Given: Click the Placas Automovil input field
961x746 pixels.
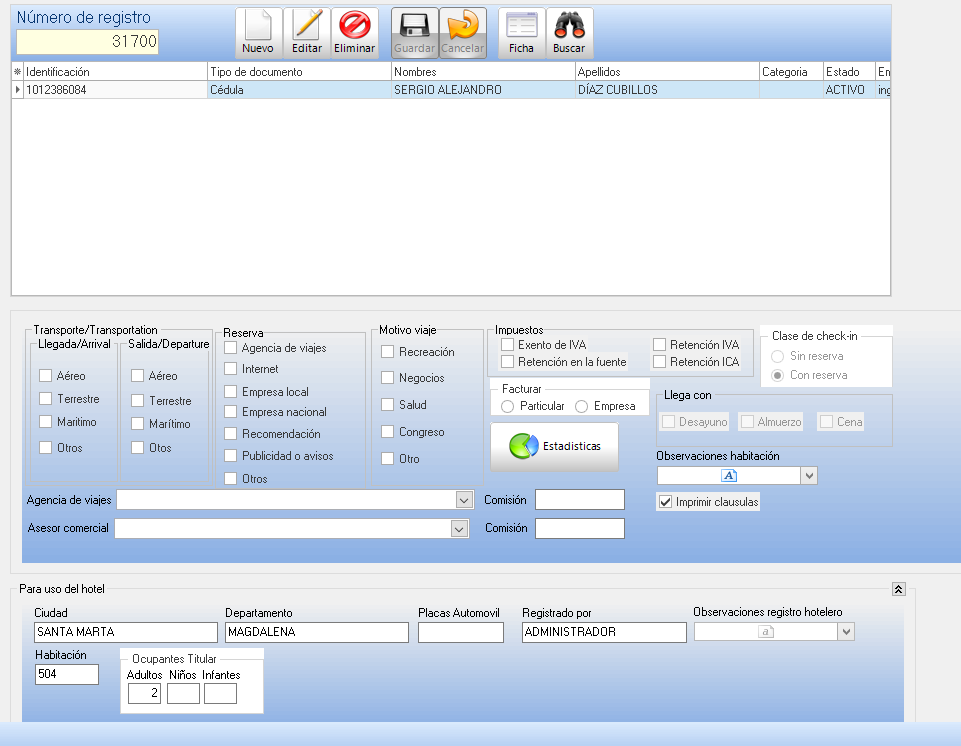Looking at the screenshot, I should pyautogui.click(x=460, y=632).
